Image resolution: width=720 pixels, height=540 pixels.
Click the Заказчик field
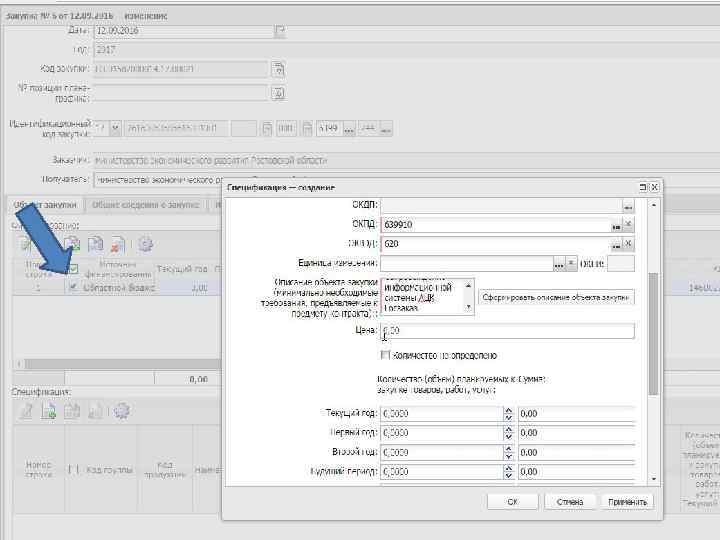406,160
